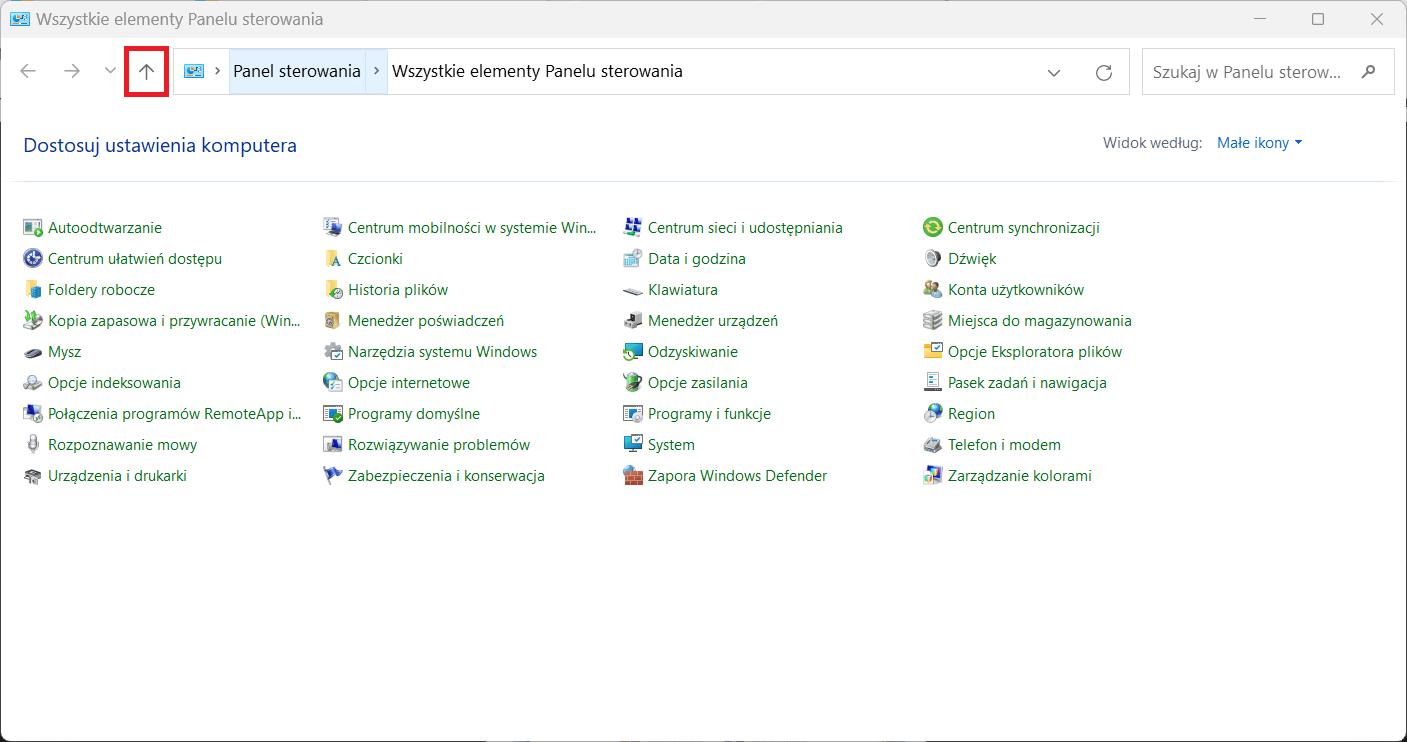Click the Region globe icon
This screenshot has width=1407, height=742.
point(933,414)
